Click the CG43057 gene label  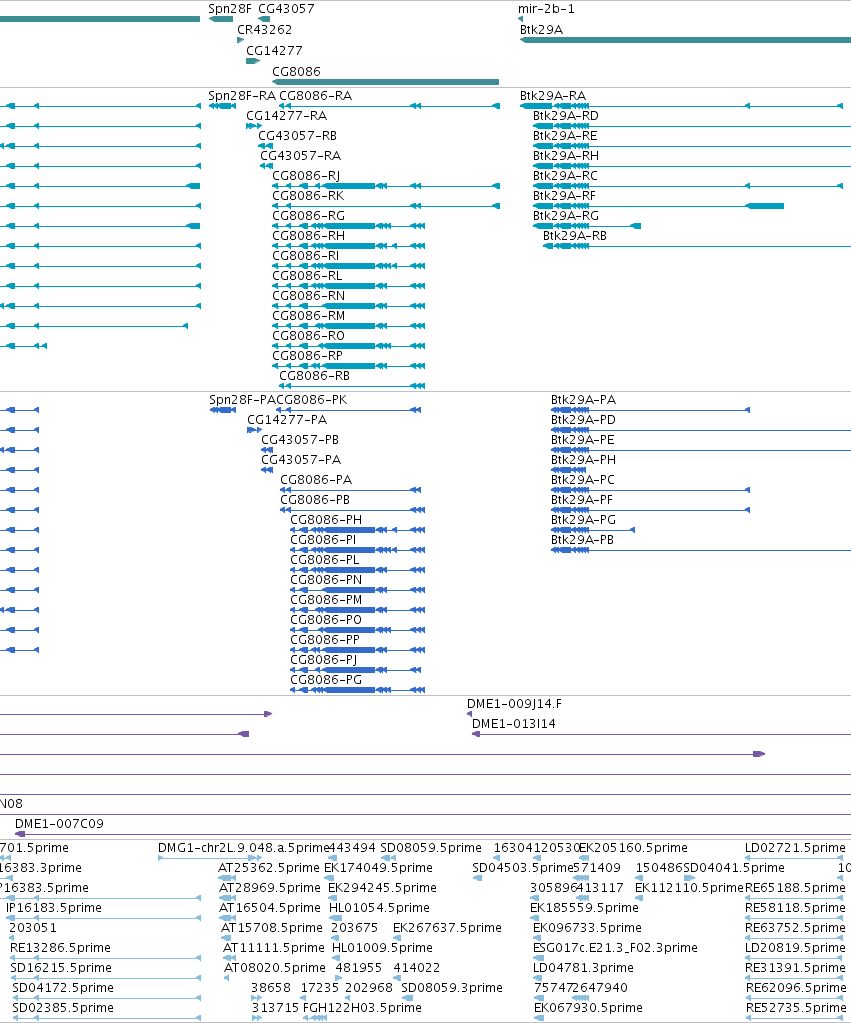[x=286, y=8]
